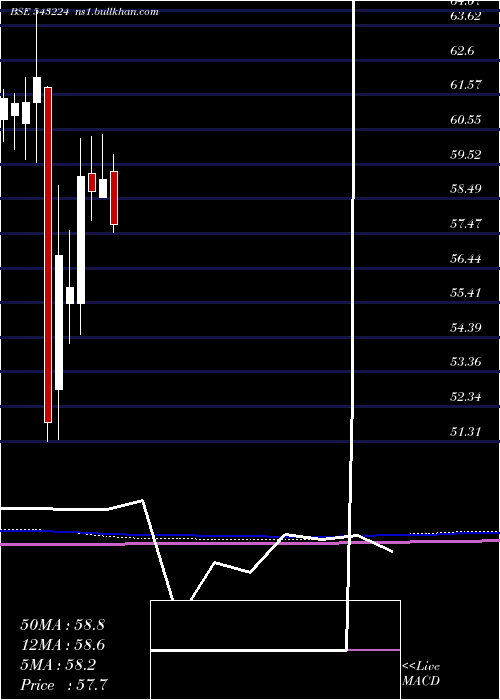The image size is (500, 700).
Task: Click the 62.6 price axis label
Action: click(x=462, y=50)
